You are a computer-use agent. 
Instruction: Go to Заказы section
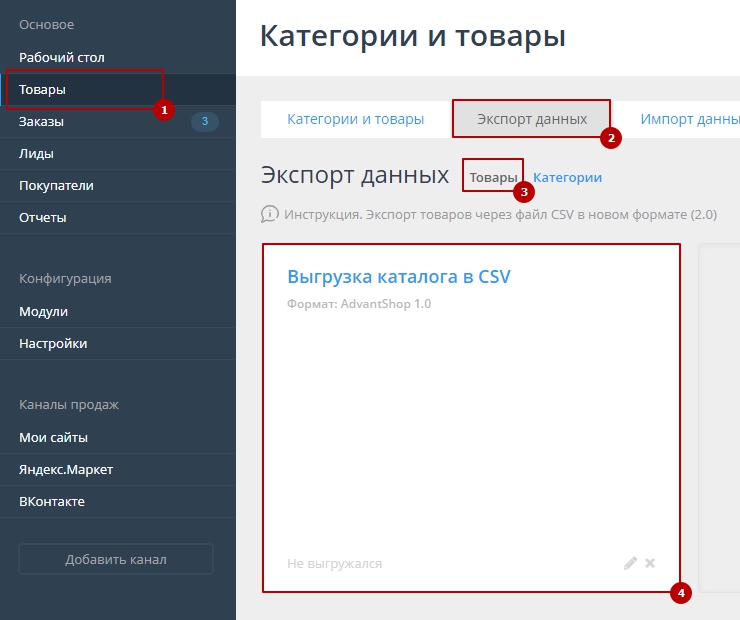tap(42, 121)
